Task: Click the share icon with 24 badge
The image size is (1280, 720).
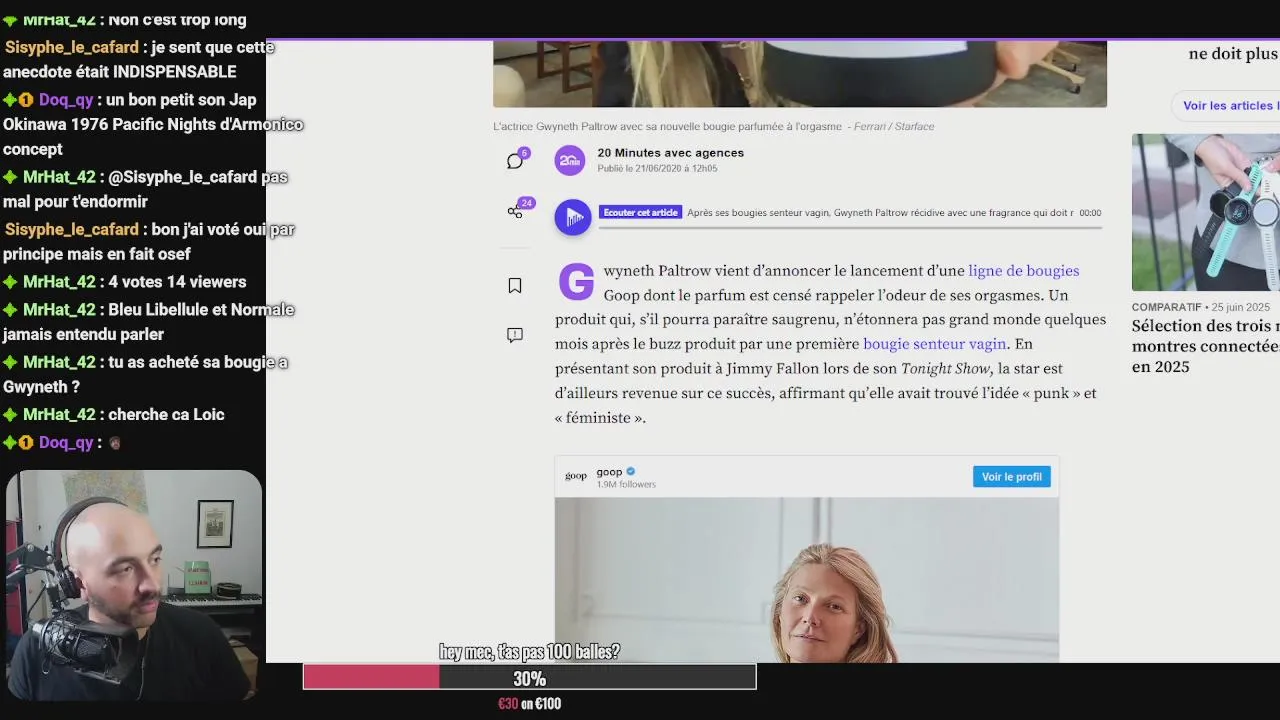Action: pos(515,211)
